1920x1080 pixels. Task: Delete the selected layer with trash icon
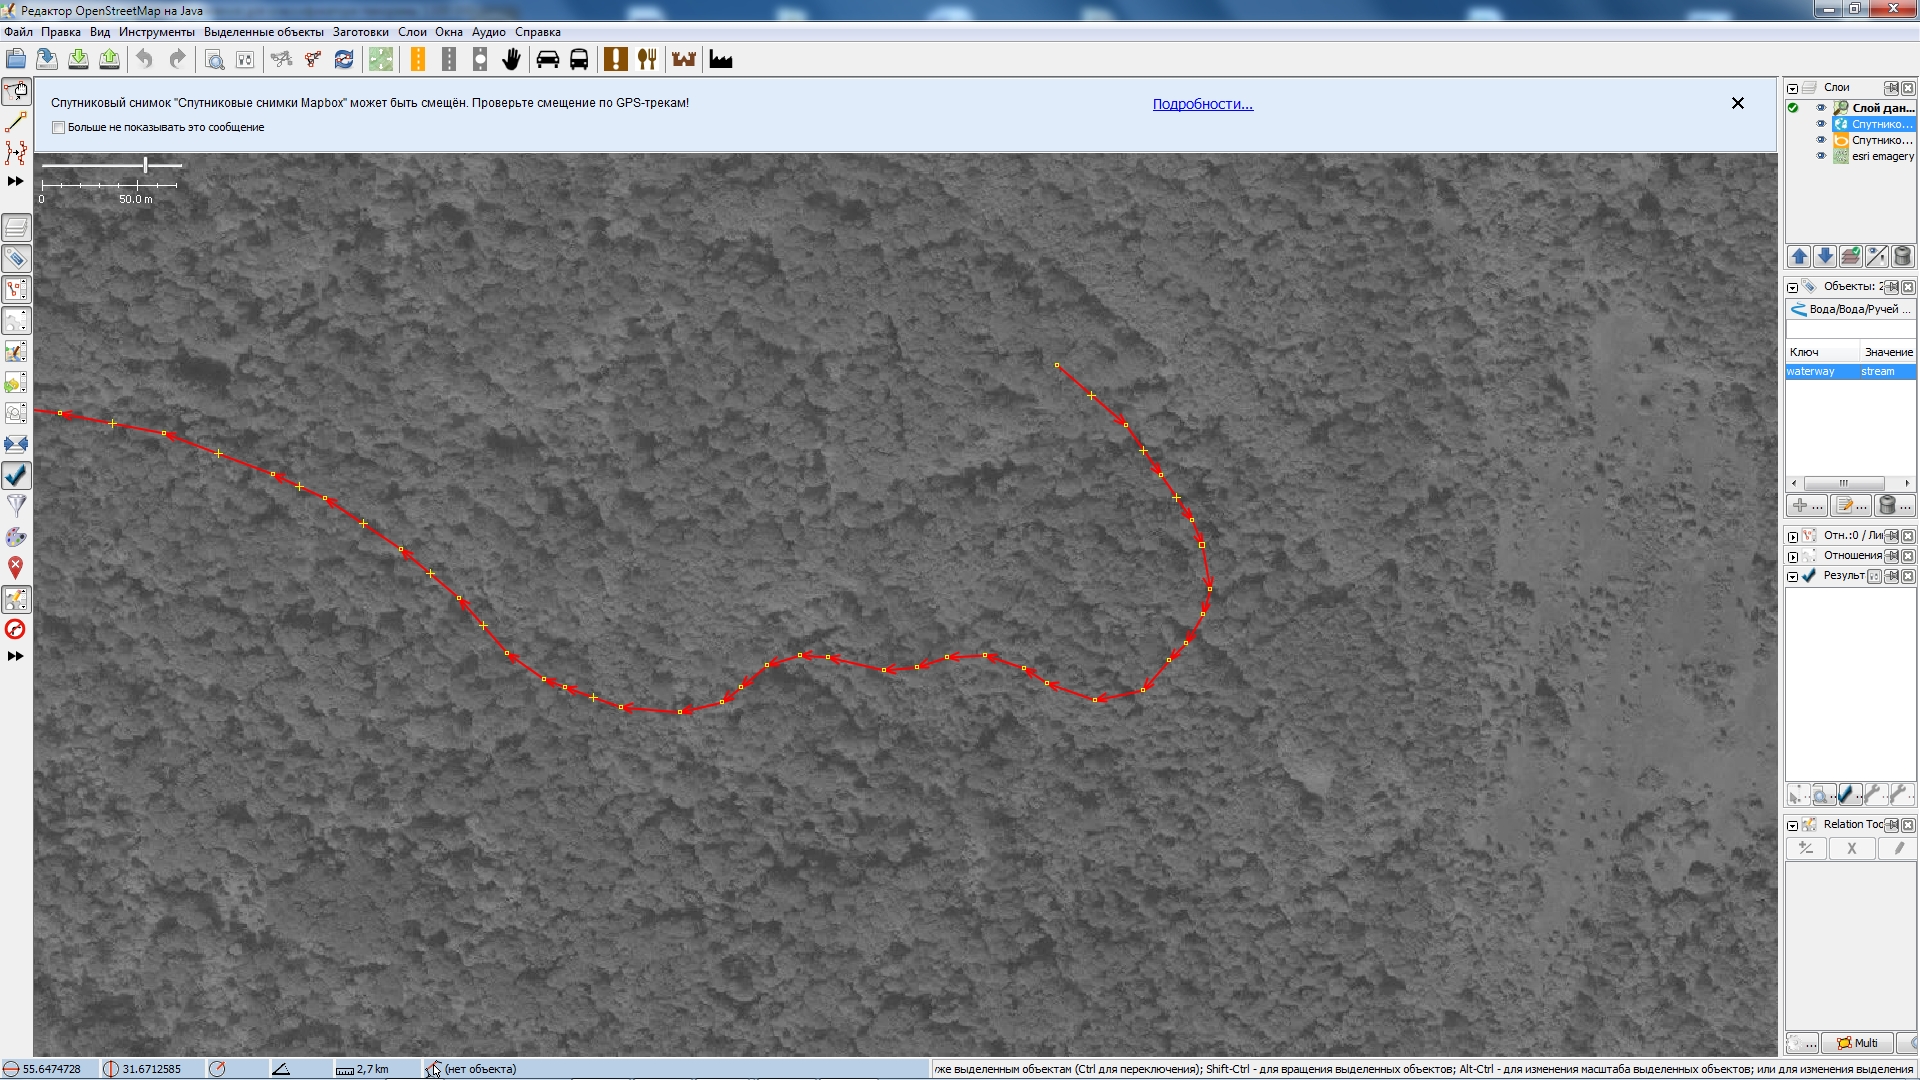(1902, 257)
